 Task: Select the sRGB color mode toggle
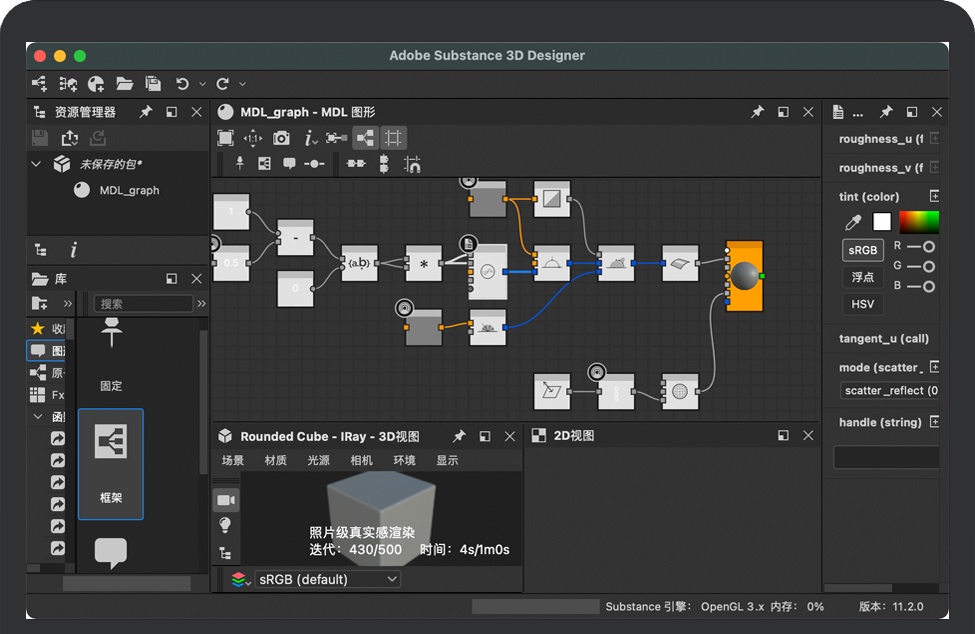click(862, 250)
